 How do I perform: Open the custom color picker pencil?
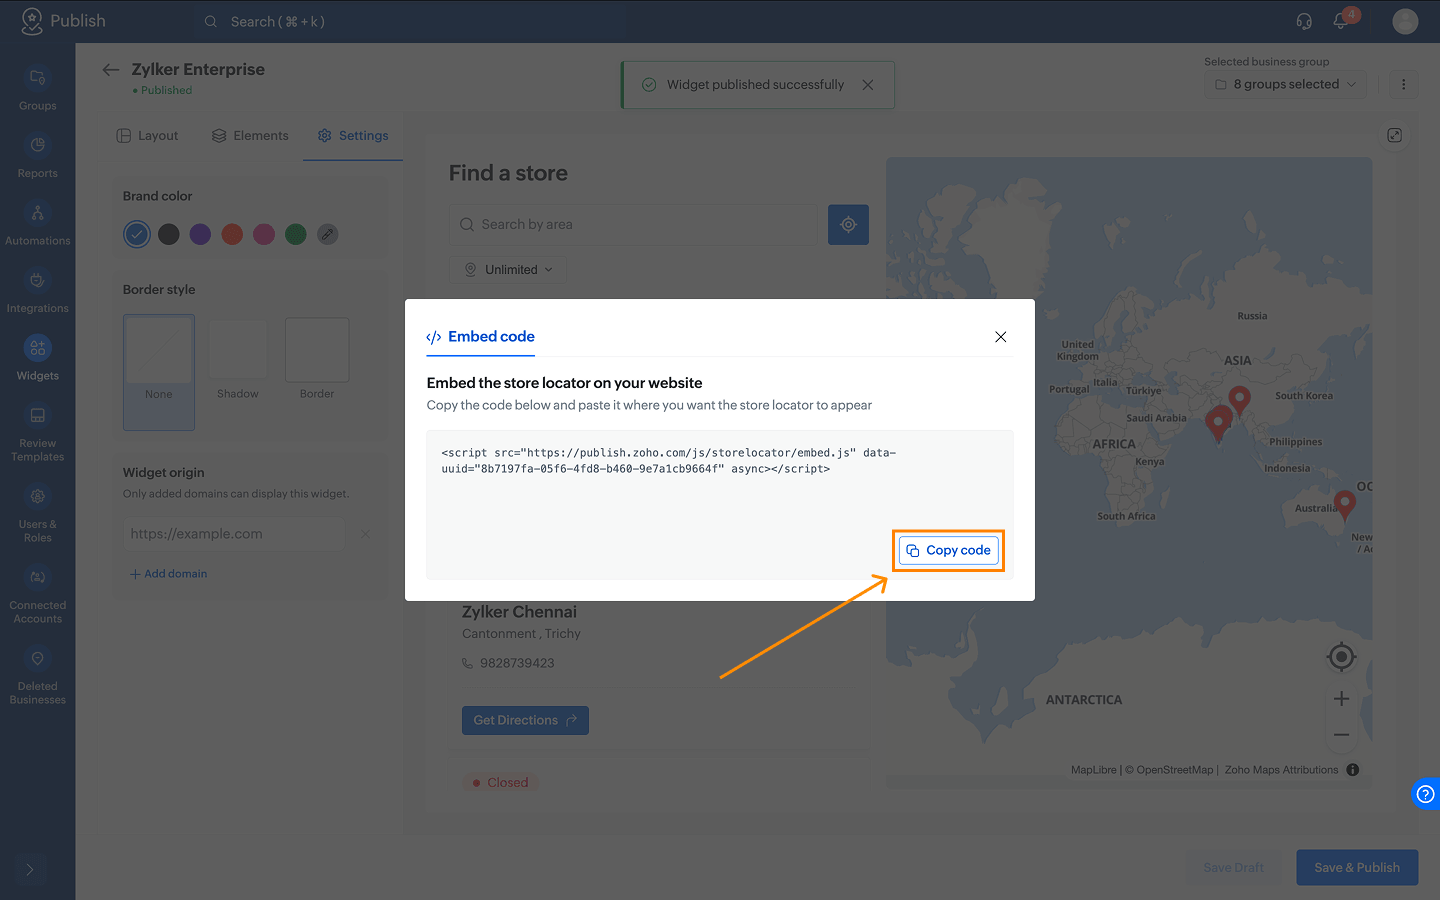(x=327, y=234)
